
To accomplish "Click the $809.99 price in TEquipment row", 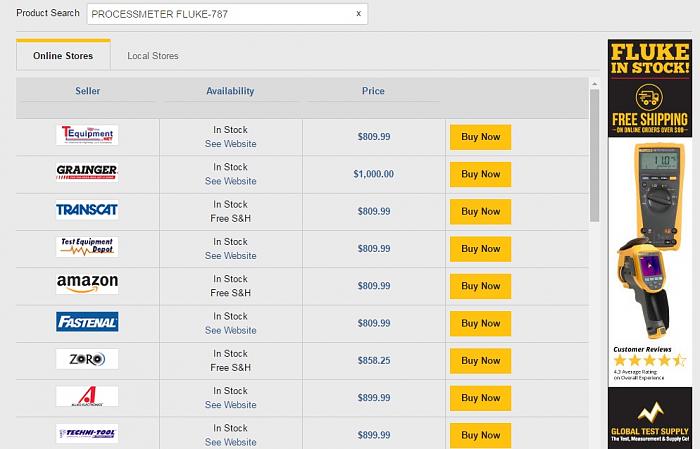I will [374, 137].
